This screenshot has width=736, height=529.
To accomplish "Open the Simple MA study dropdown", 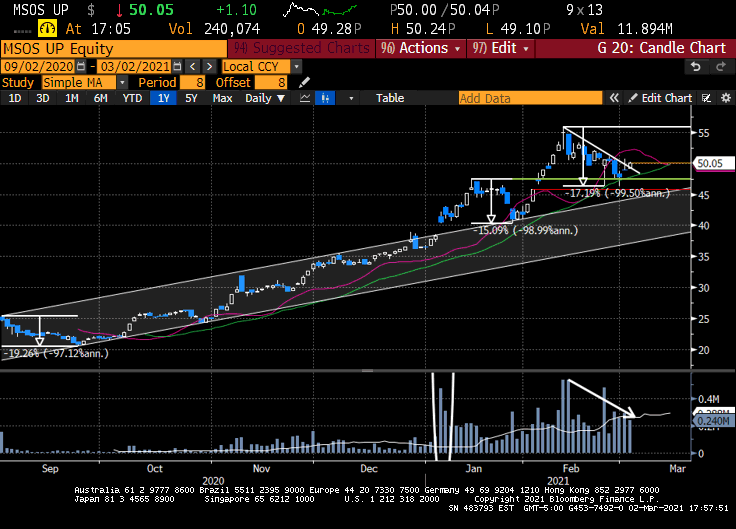I will tap(122, 83).
